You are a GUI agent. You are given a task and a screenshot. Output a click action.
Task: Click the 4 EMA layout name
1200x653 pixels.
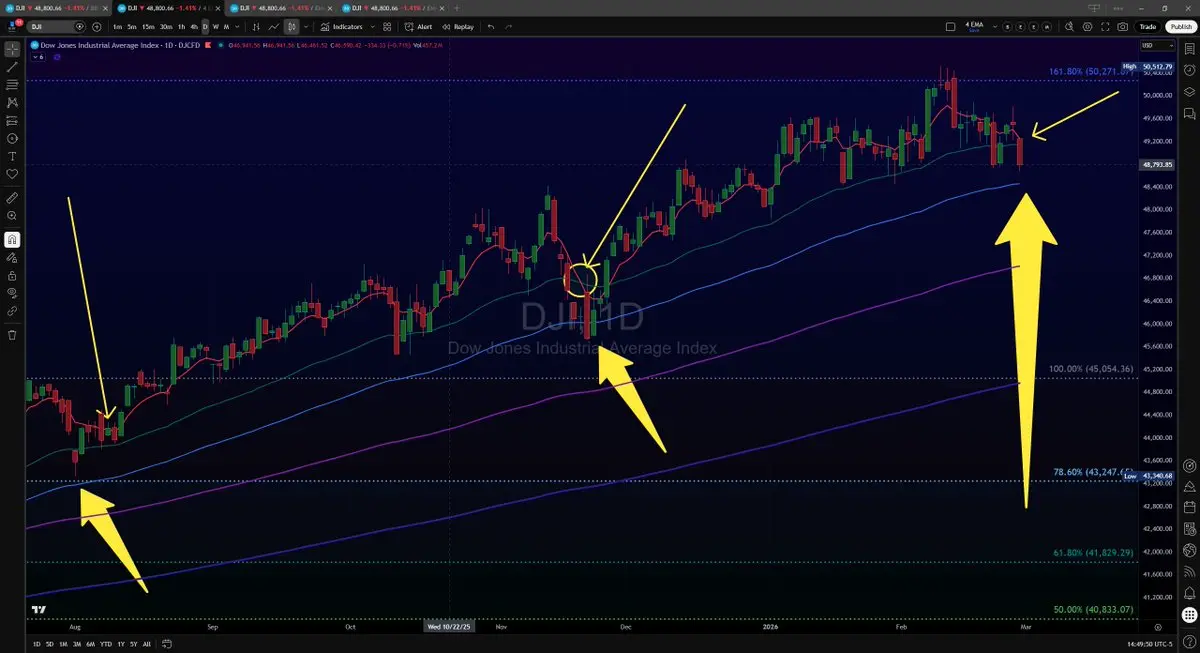974,25
